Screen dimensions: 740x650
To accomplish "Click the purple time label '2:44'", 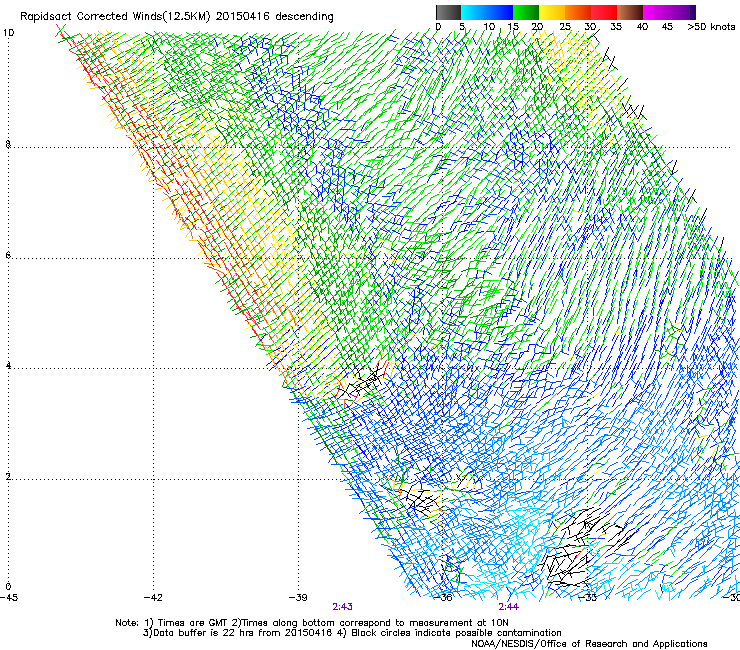I will 509,607.
